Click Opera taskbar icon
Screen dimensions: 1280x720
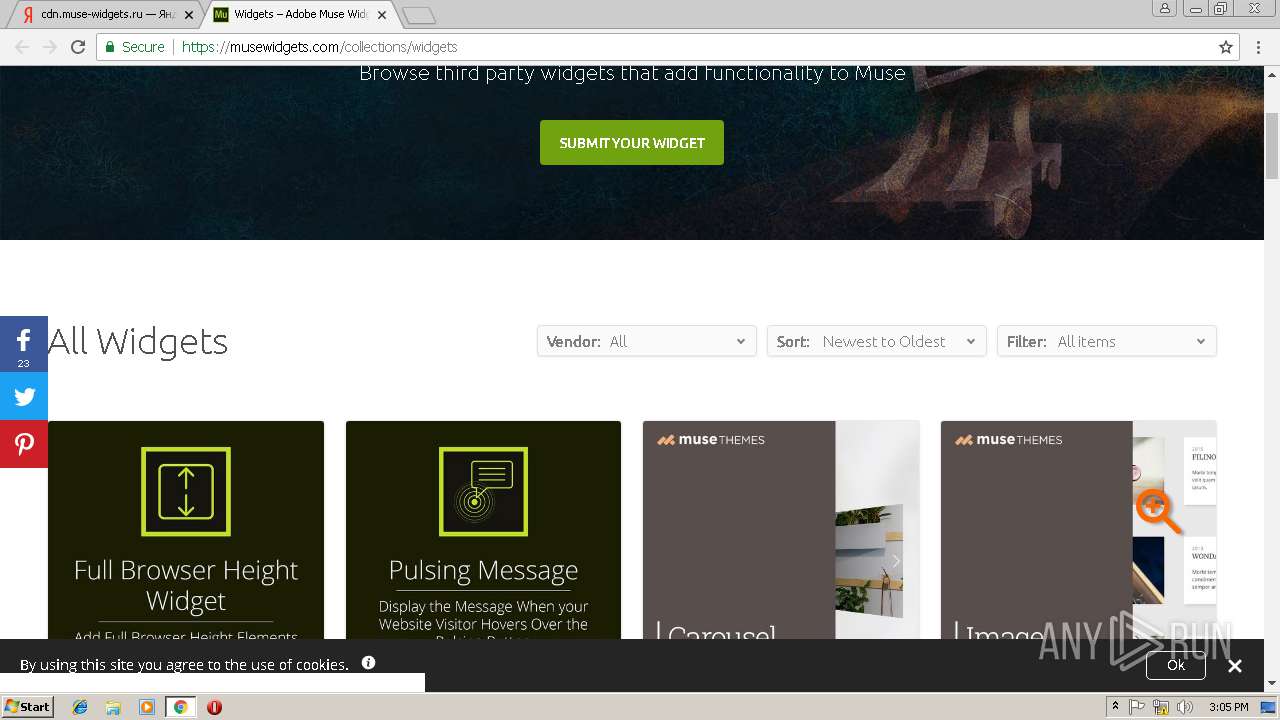click(214, 707)
